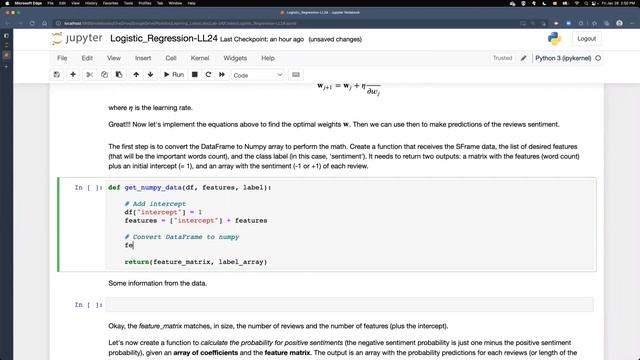Open the Jupyter File menu
Screen dimensions: 640x360
tap(62, 58)
